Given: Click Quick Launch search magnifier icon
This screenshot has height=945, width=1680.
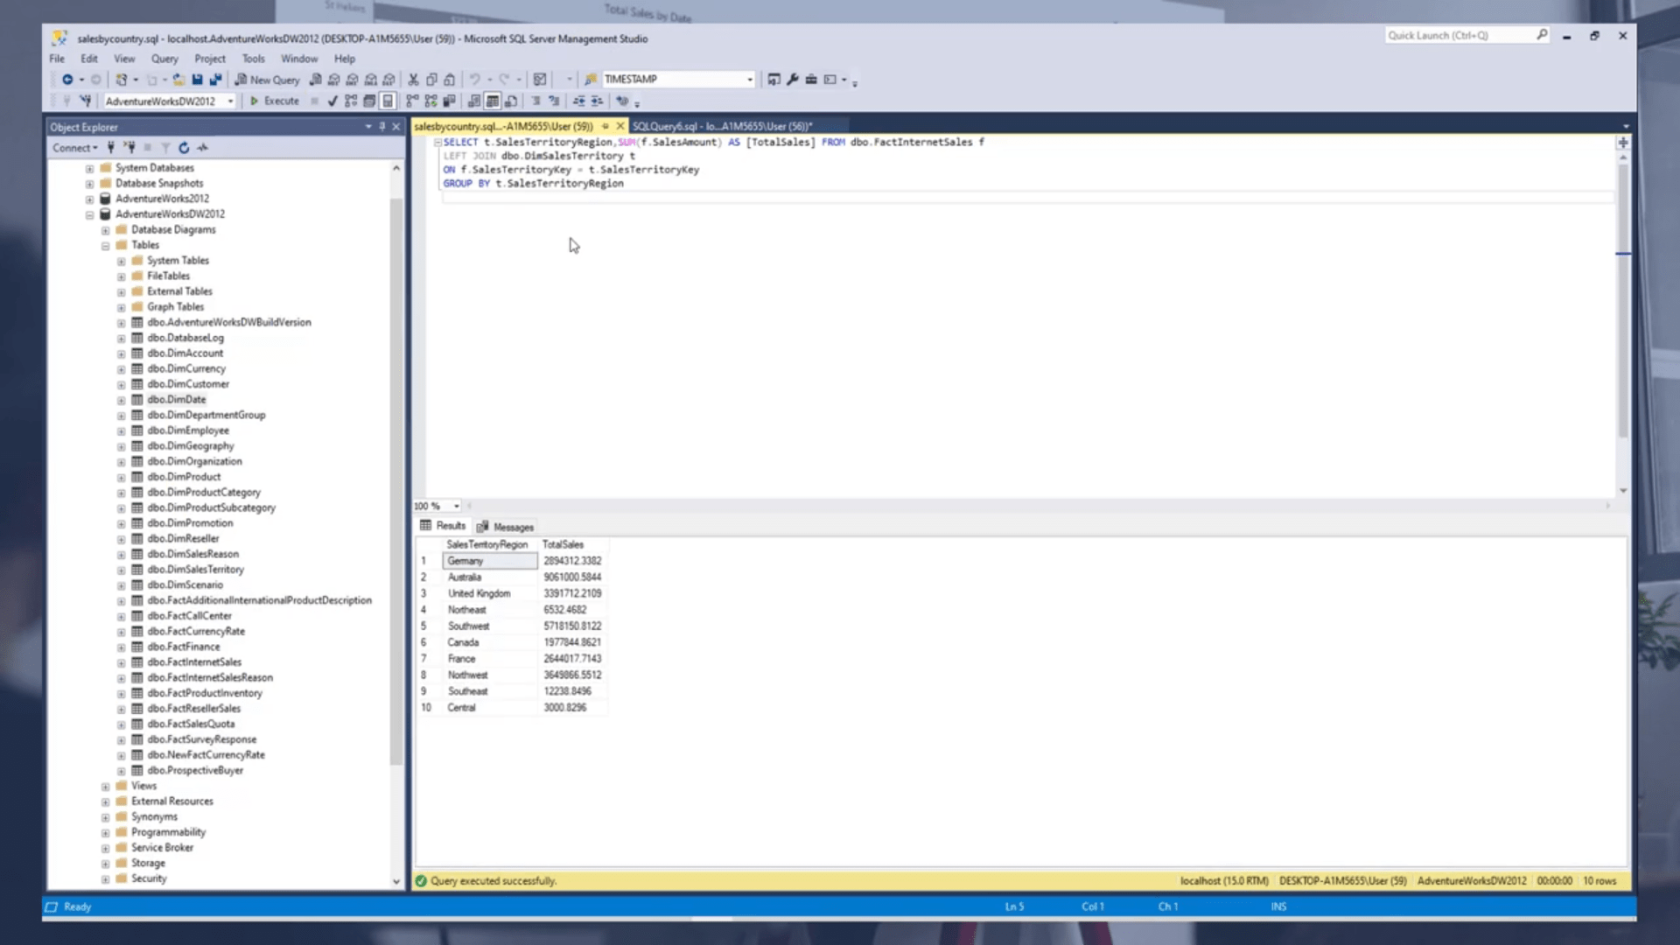Looking at the screenshot, I should click(1542, 35).
